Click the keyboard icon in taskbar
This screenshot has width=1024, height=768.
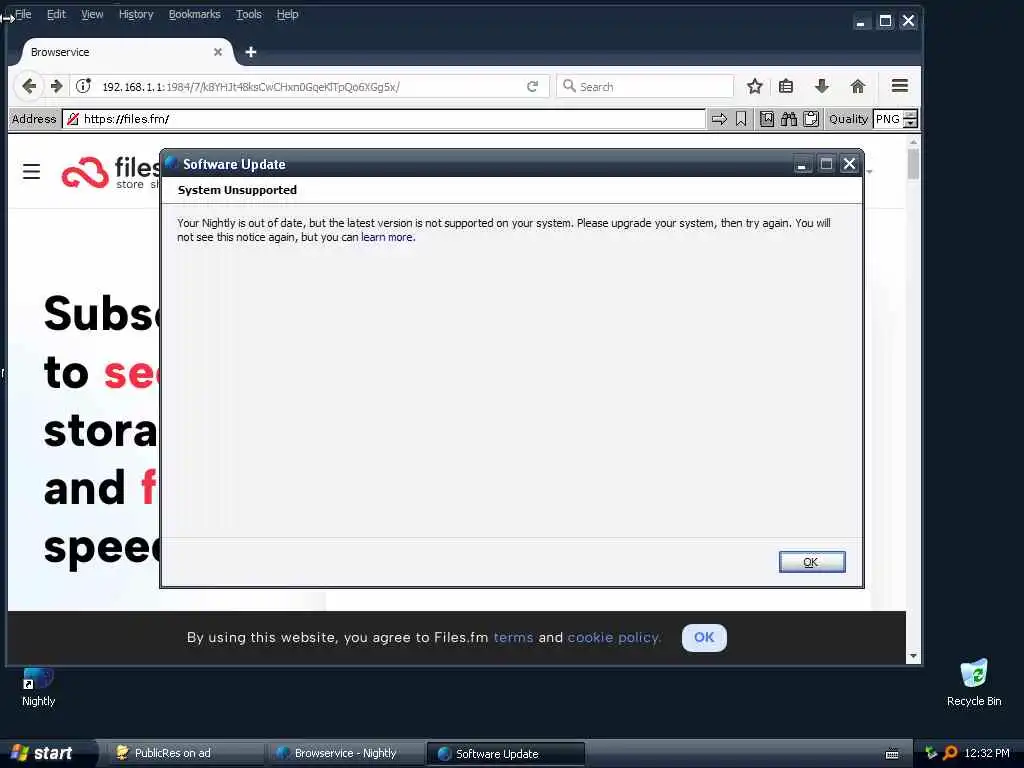click(x=892, y=754)
